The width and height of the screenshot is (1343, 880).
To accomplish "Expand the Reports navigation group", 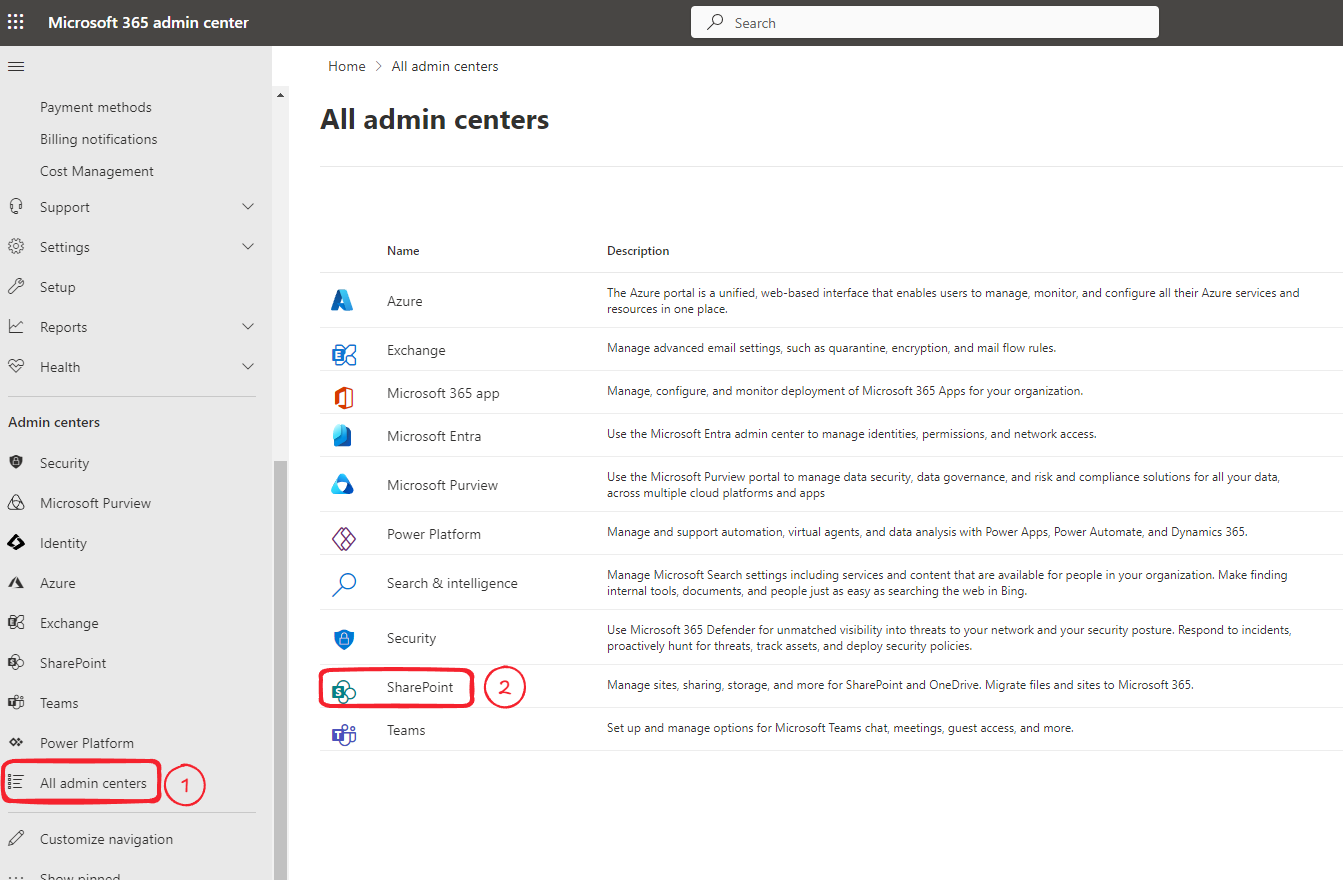I will pyautogui.click(x=248, y=327).
